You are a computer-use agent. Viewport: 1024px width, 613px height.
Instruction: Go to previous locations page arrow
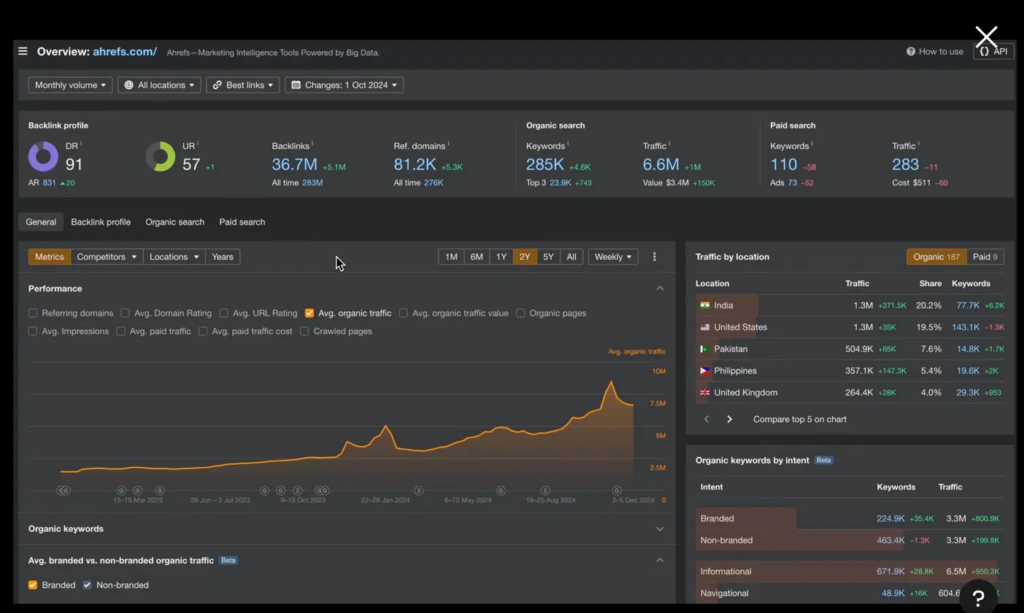[x=706, y=419]
